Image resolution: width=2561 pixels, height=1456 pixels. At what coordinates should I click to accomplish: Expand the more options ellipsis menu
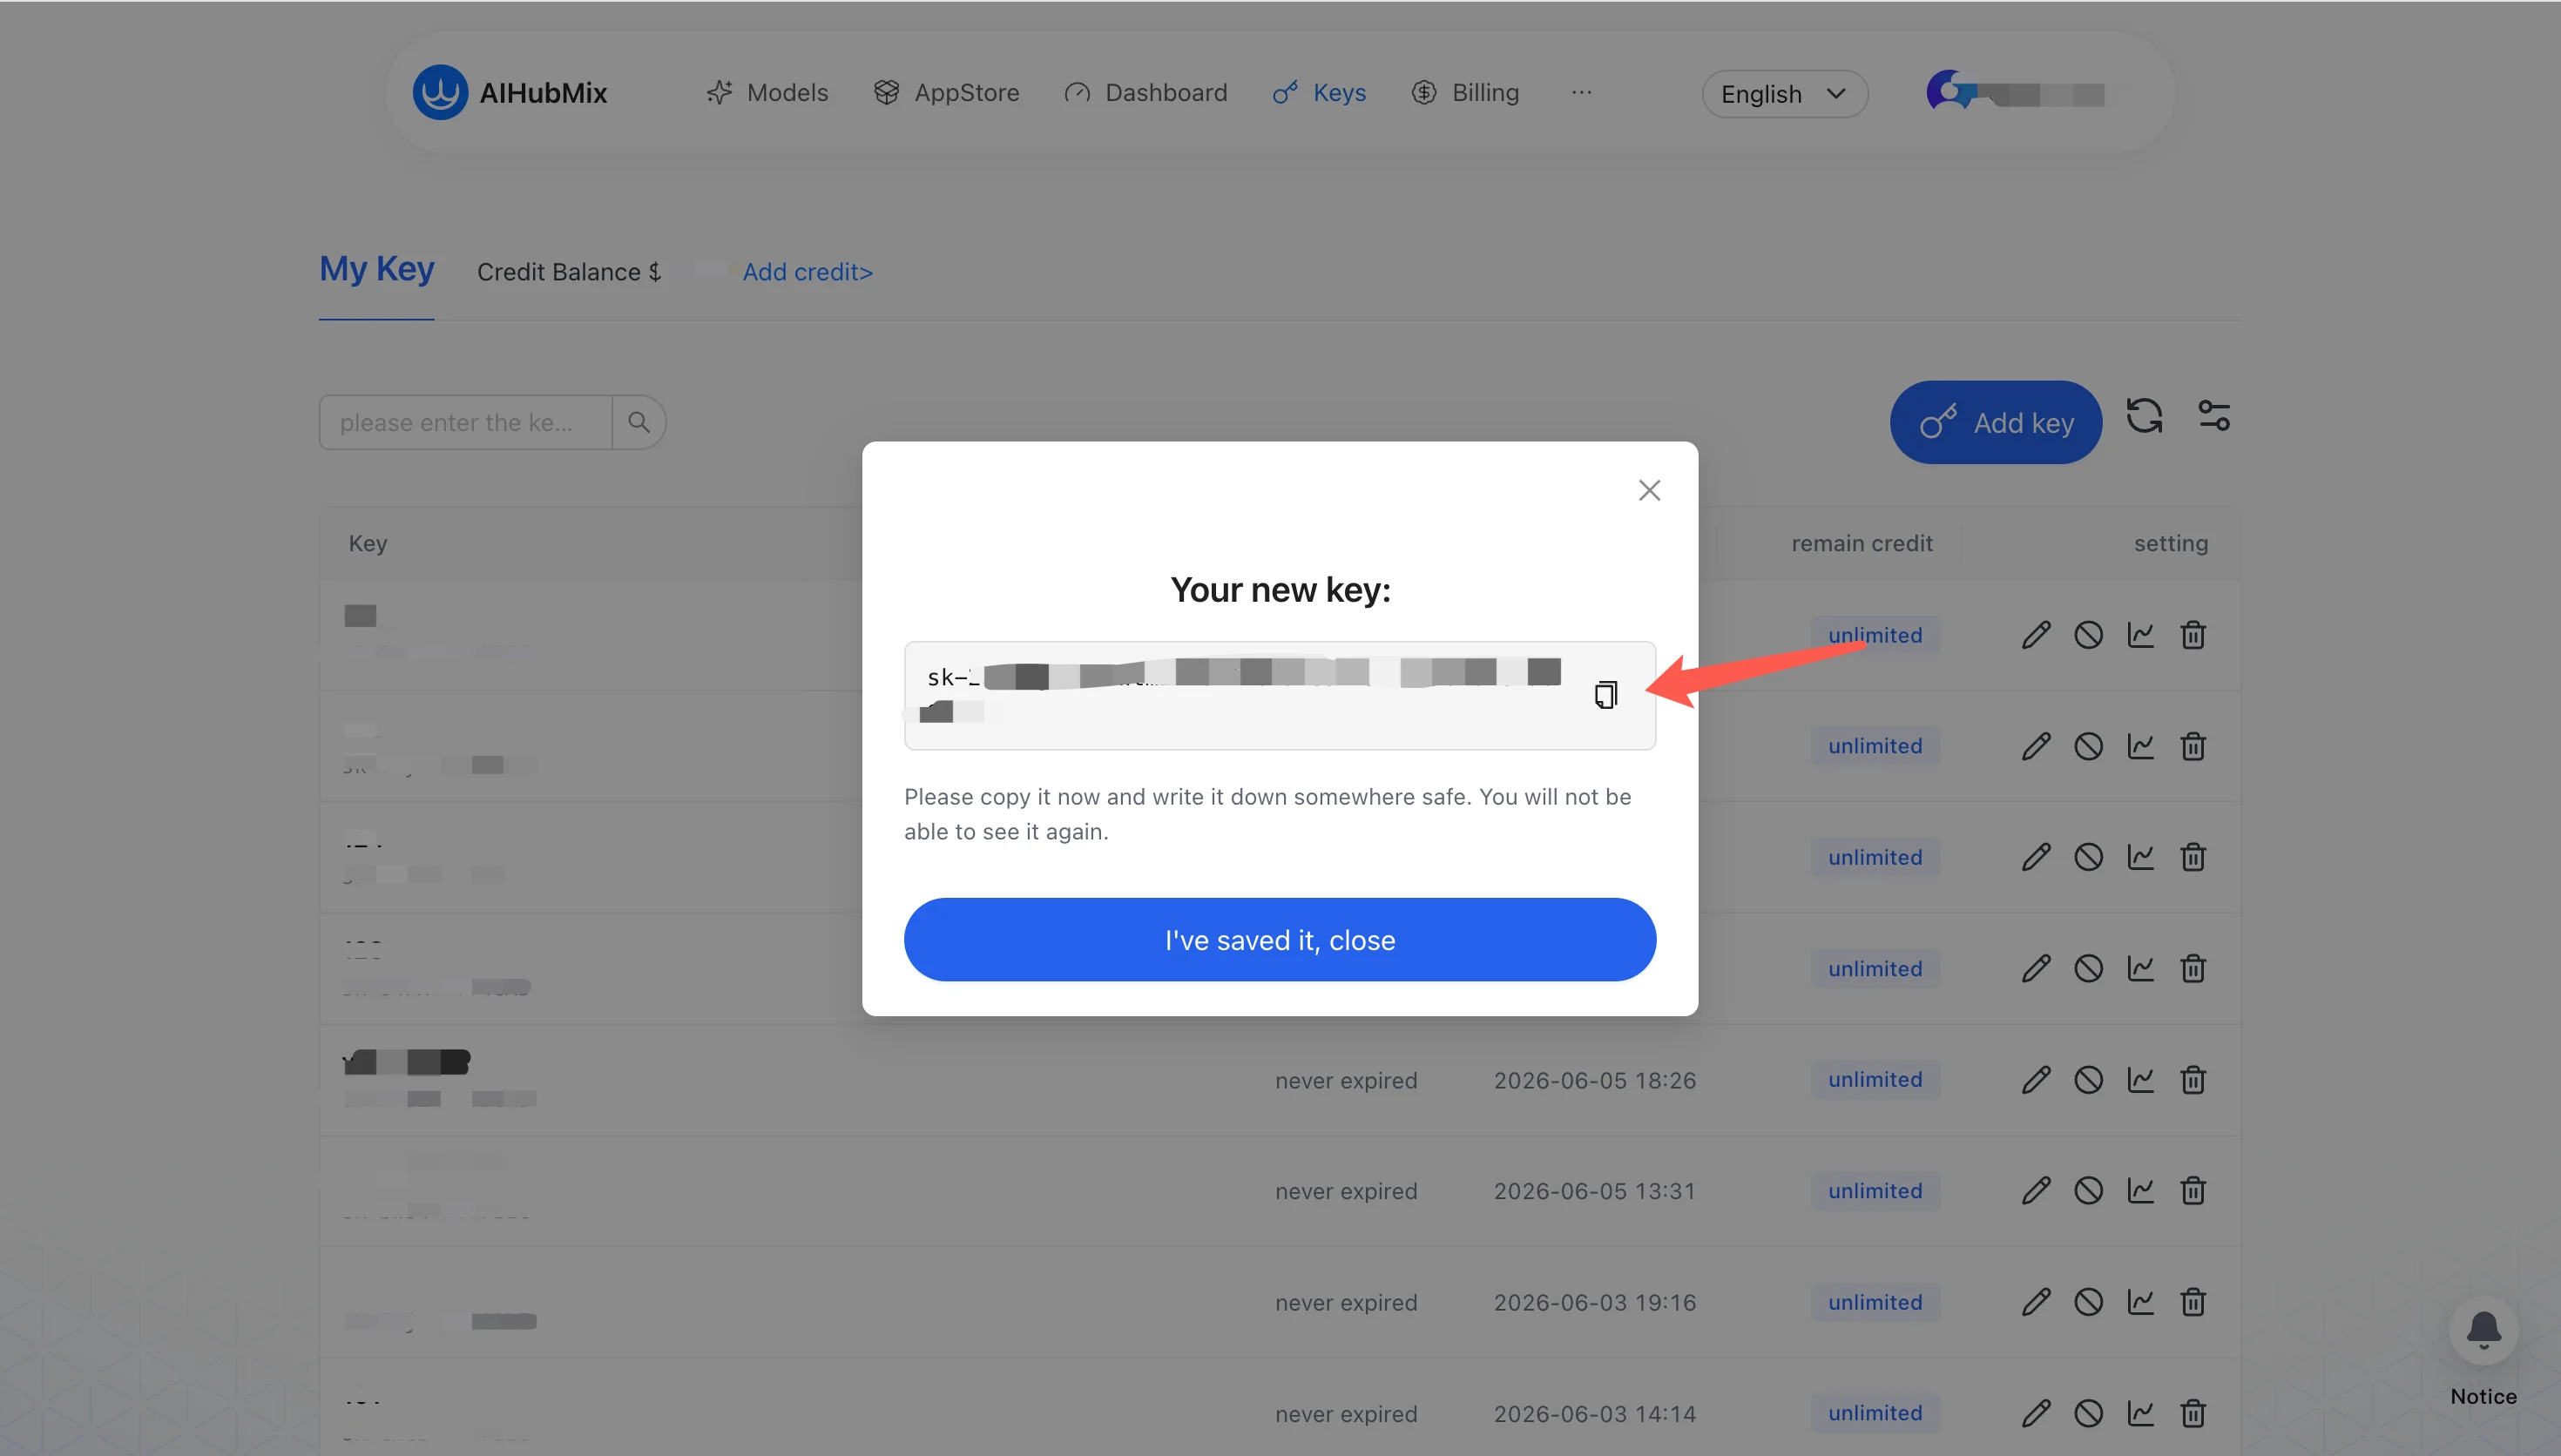pos(1581,93)
